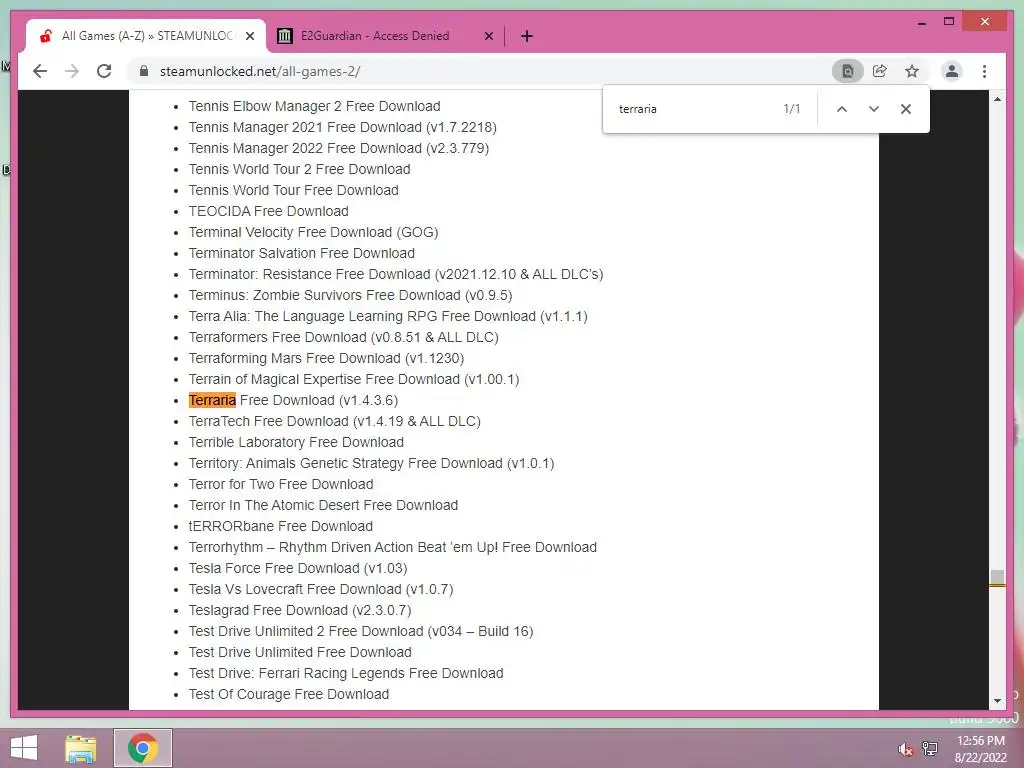Open the Windows Start menu
This screenshot has width=1024, height=768.
[x=24, y=748]
